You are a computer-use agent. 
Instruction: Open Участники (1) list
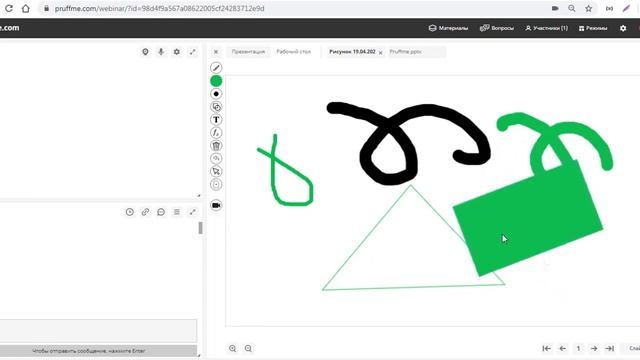pyautogui.click(x=547, y=28)
